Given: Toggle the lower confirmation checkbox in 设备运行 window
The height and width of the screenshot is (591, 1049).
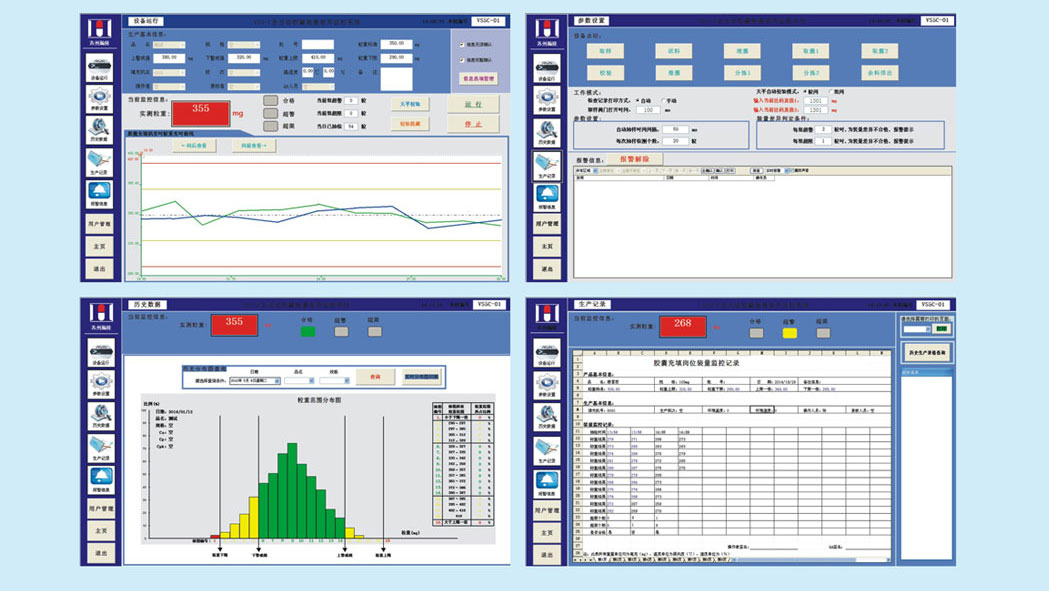Looking at the screenshot, I should click(462, 60).
